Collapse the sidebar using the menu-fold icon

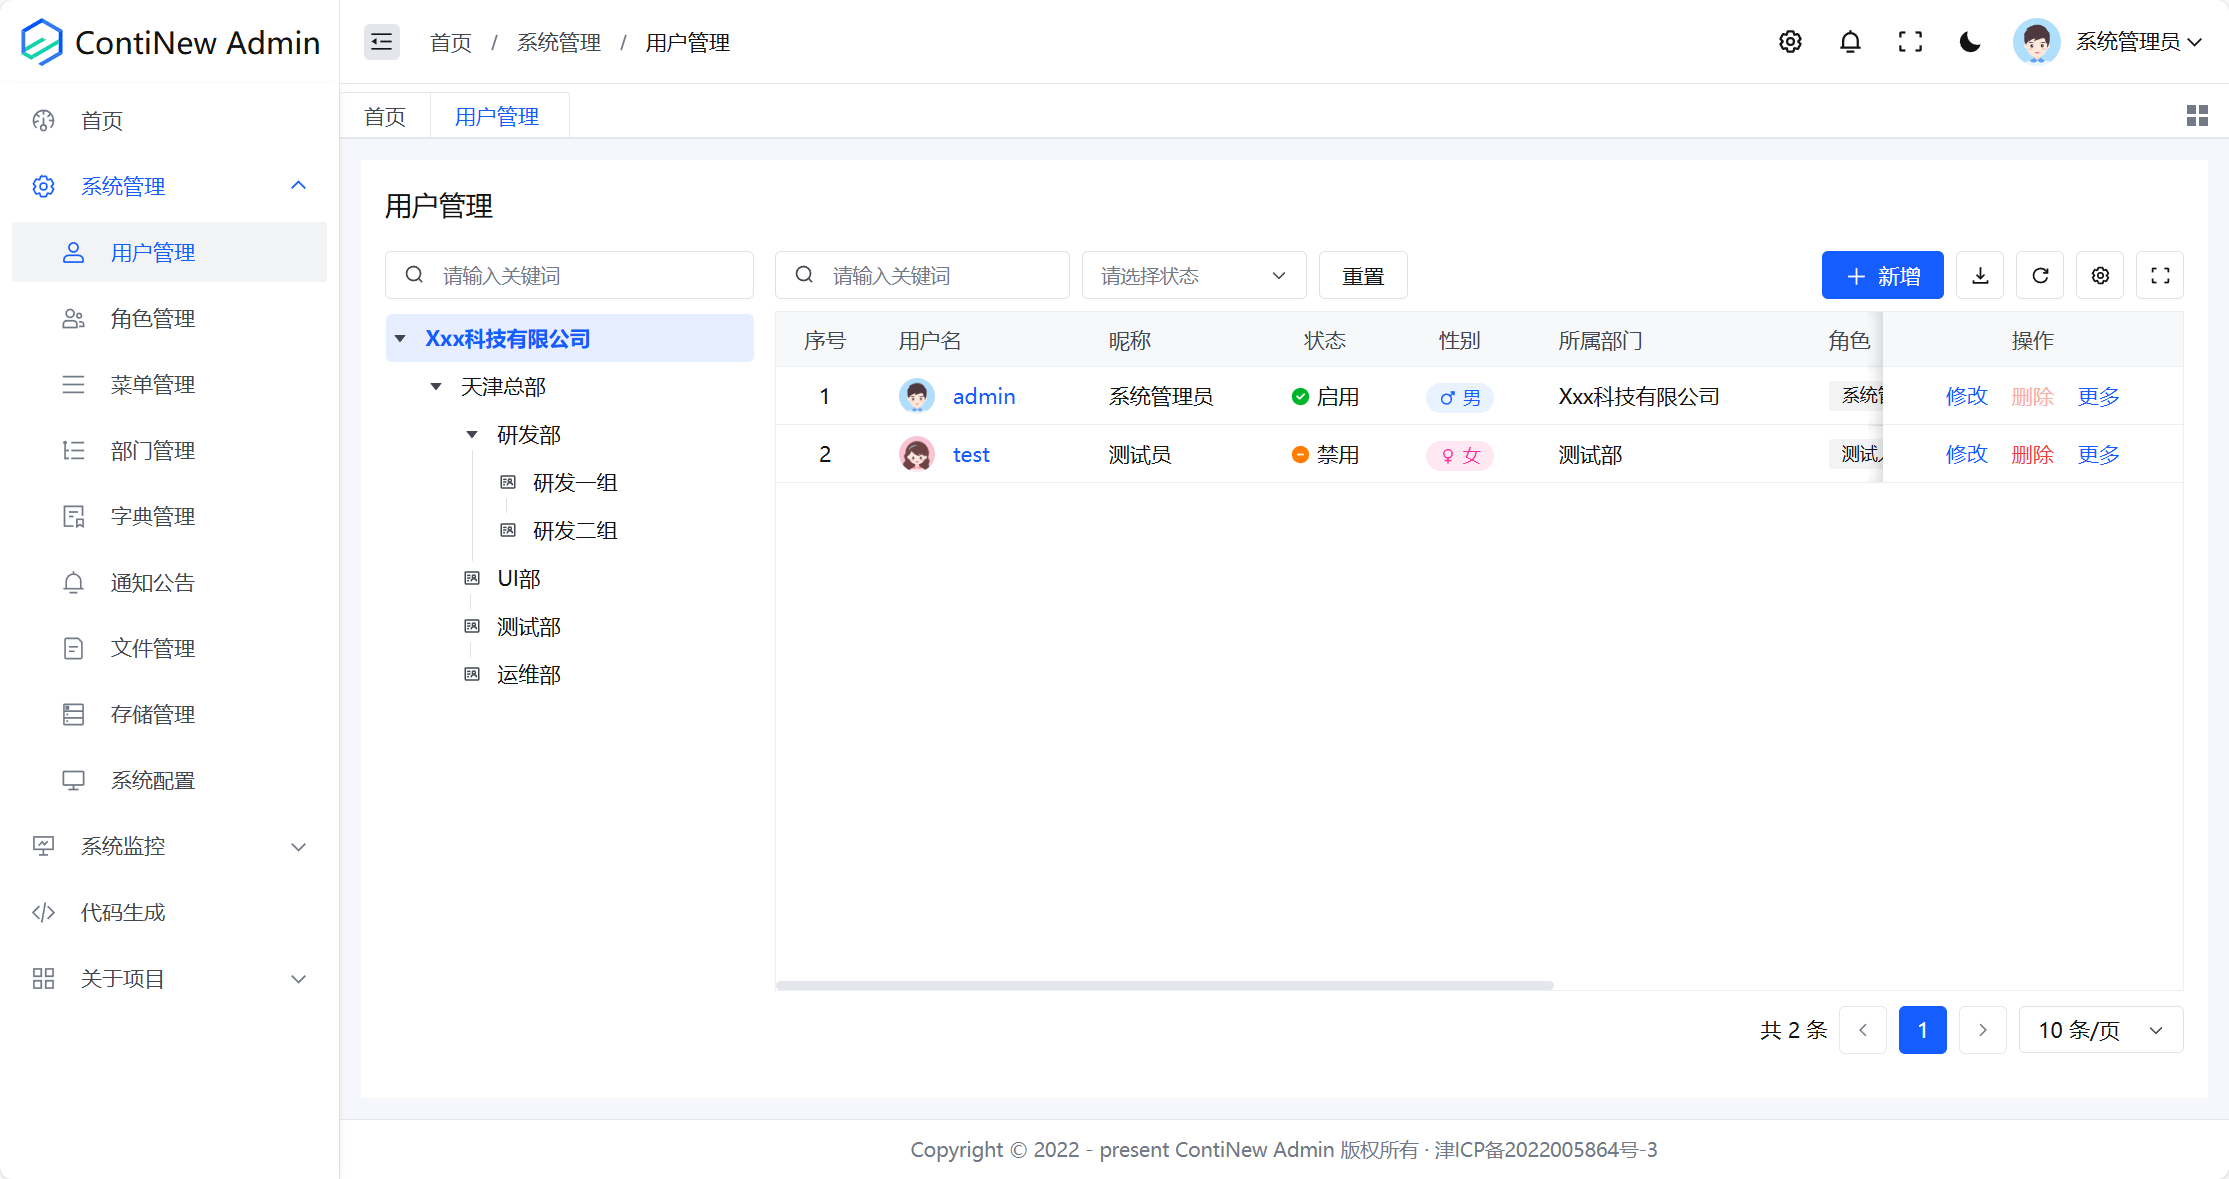click(381, 42)
